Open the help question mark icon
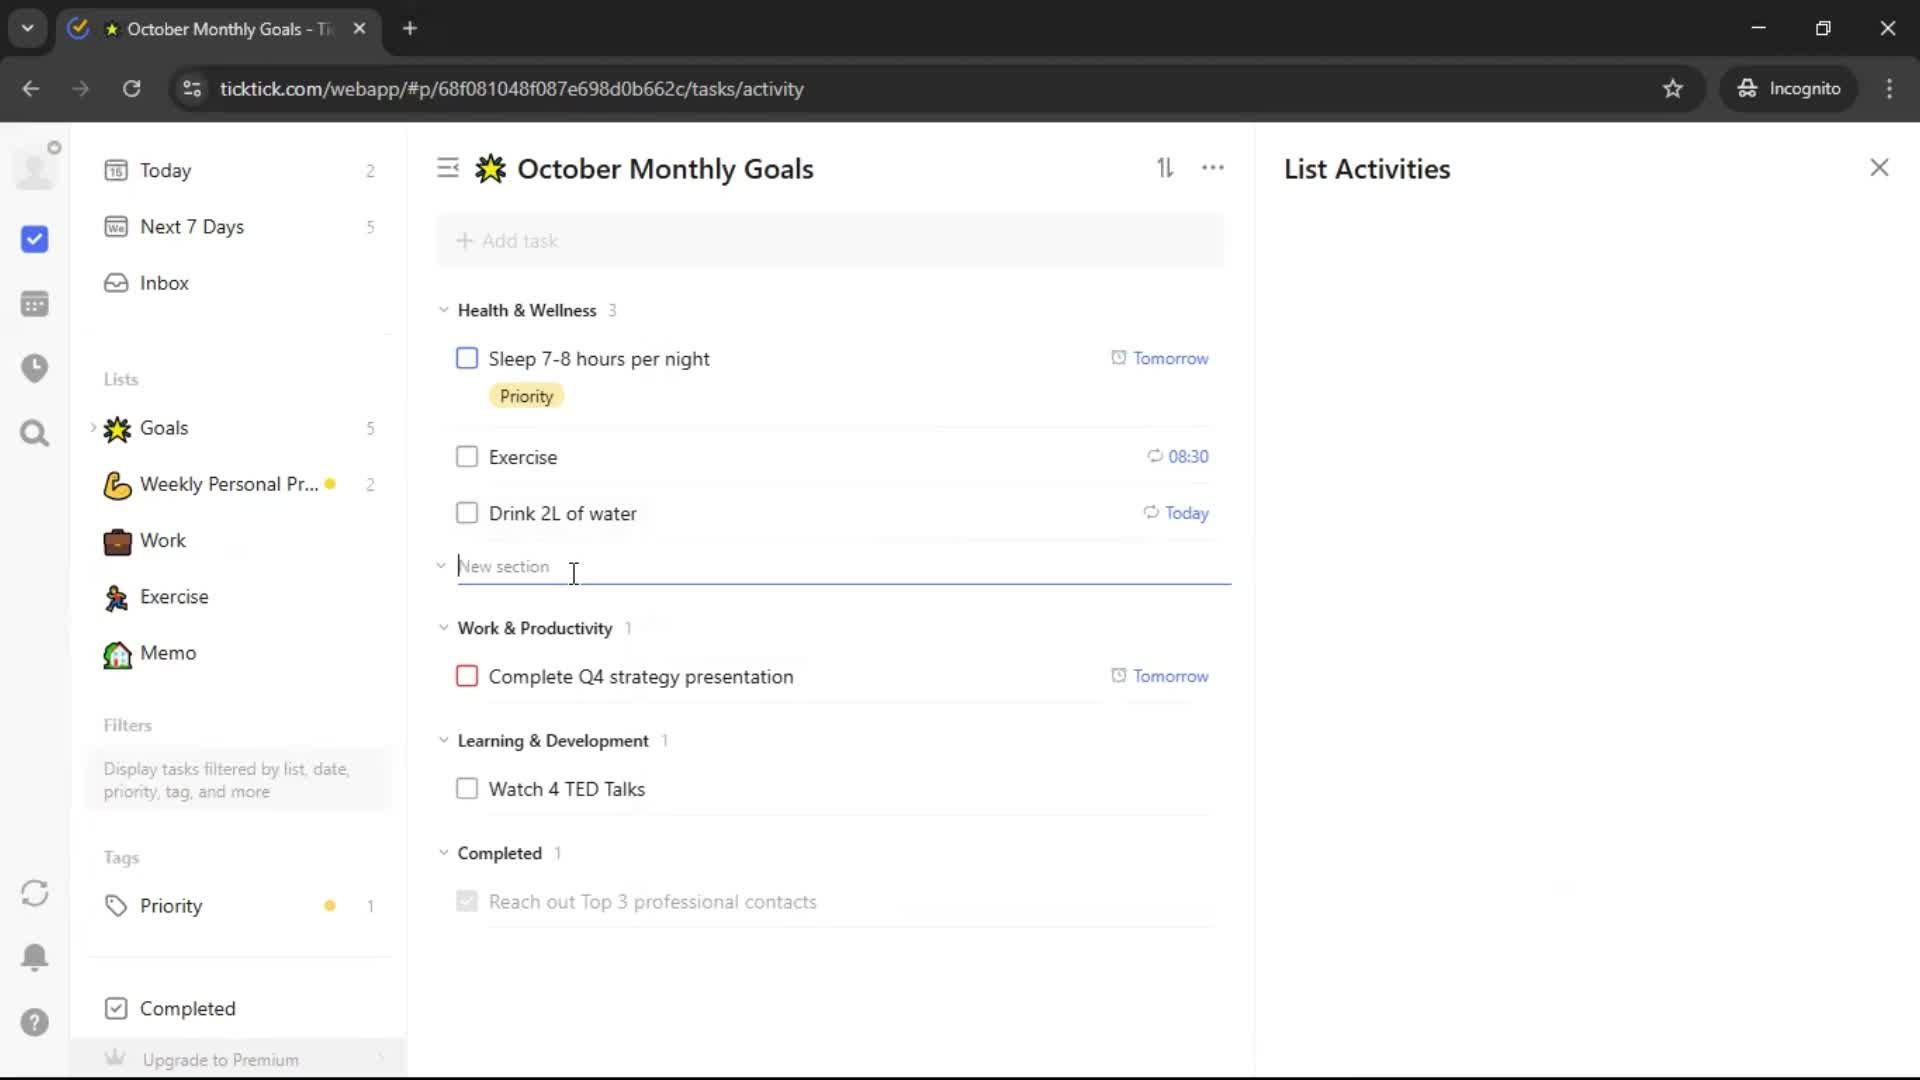The image size is (1920, 1080). pos(35,1022)
